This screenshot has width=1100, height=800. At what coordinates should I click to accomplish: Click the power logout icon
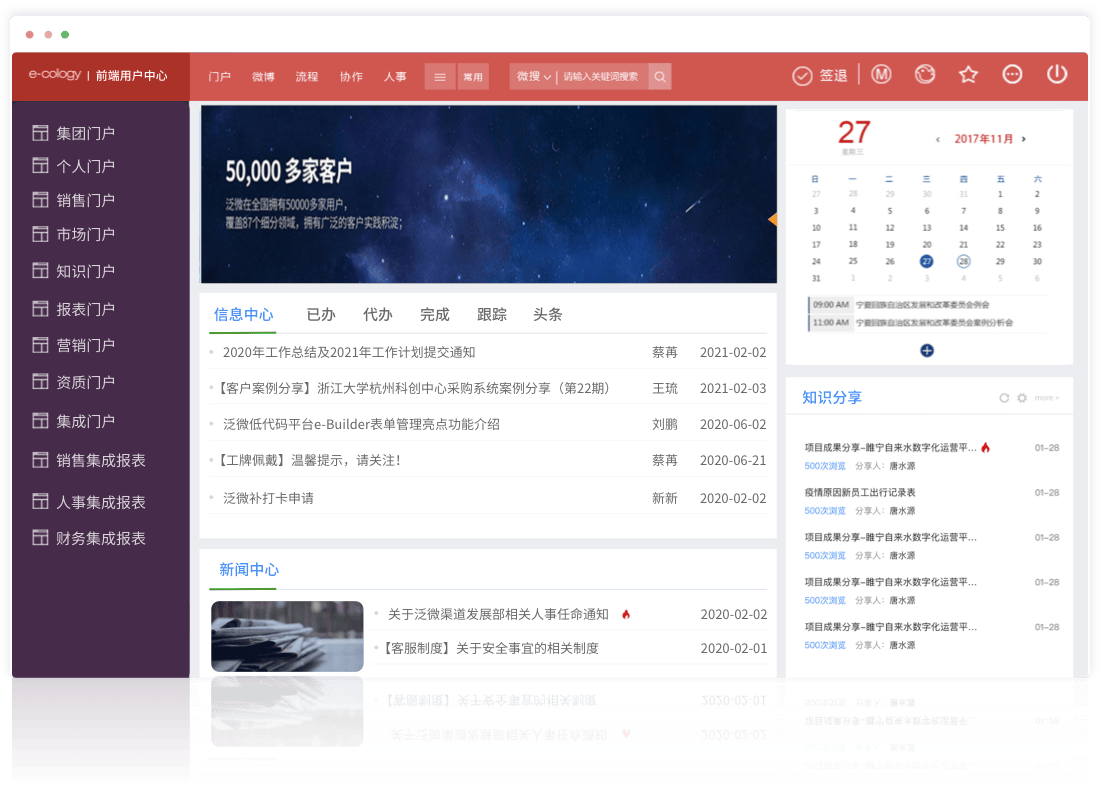(x=1057, y=75)
